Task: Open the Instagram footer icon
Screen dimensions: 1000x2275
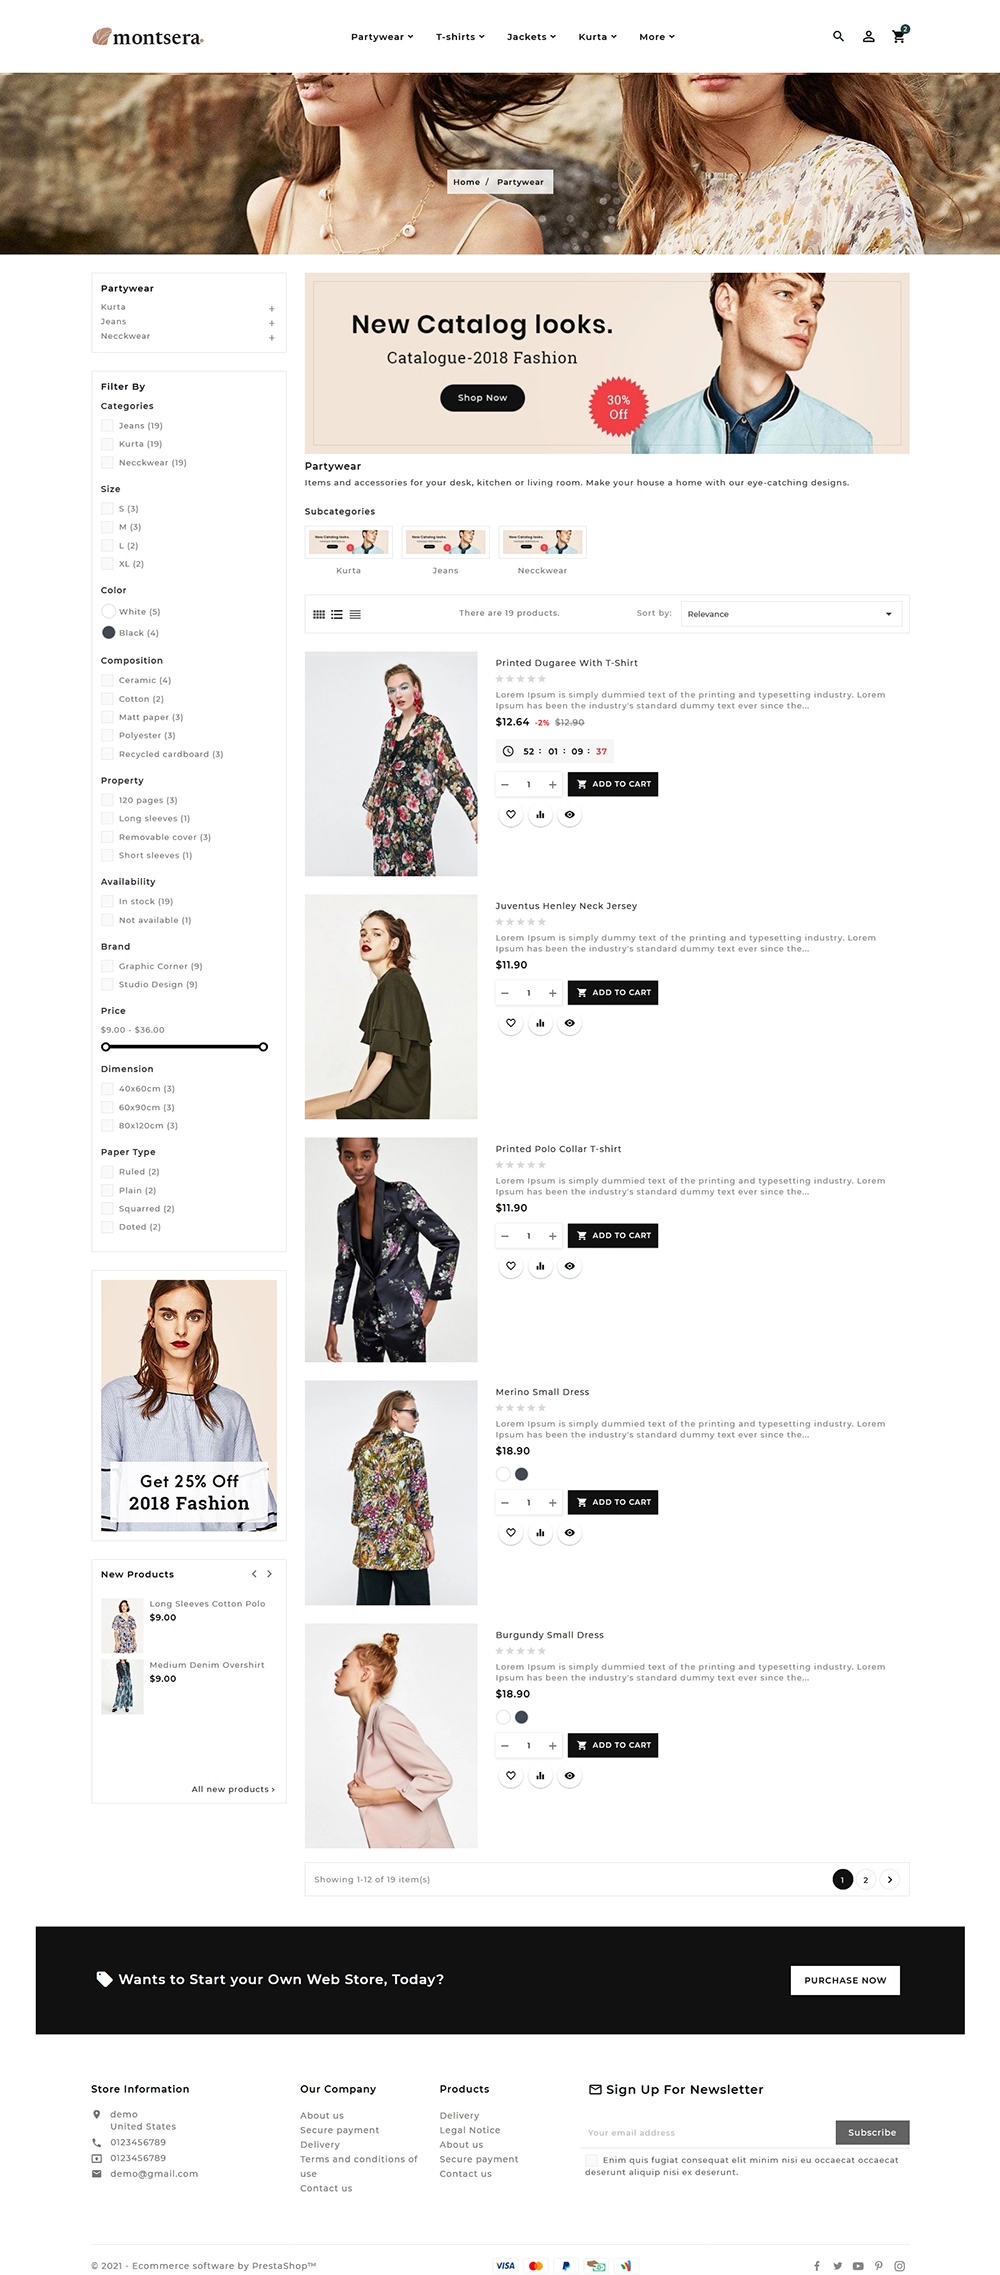Action: pos(899,2266)
